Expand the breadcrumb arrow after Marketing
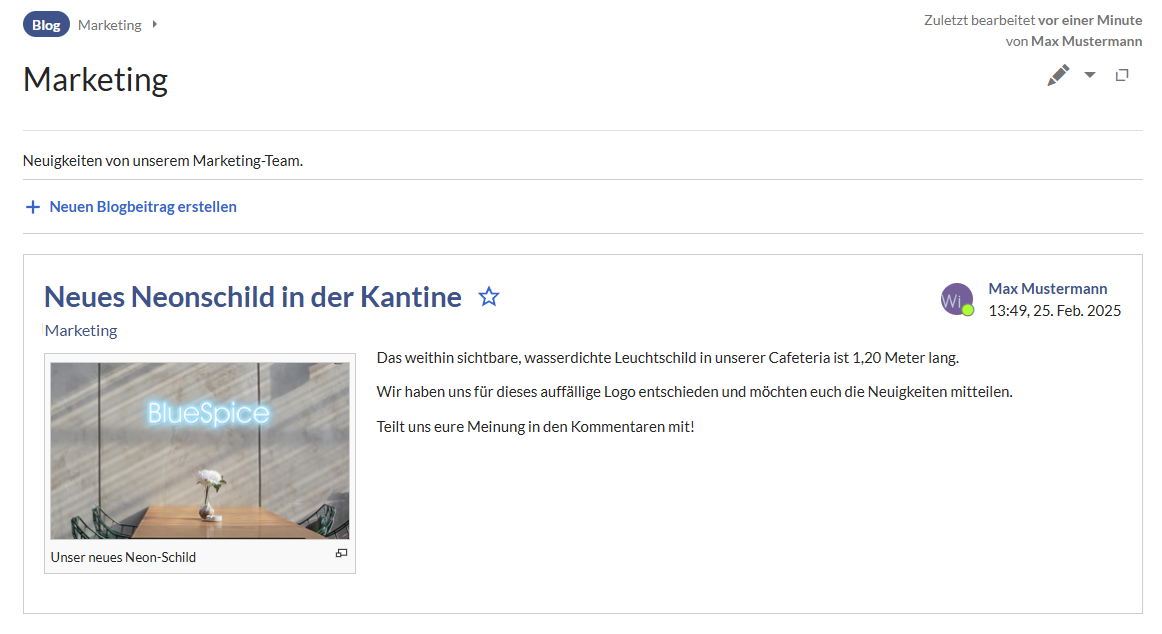 pyautogui.click(x=155, y=24)
